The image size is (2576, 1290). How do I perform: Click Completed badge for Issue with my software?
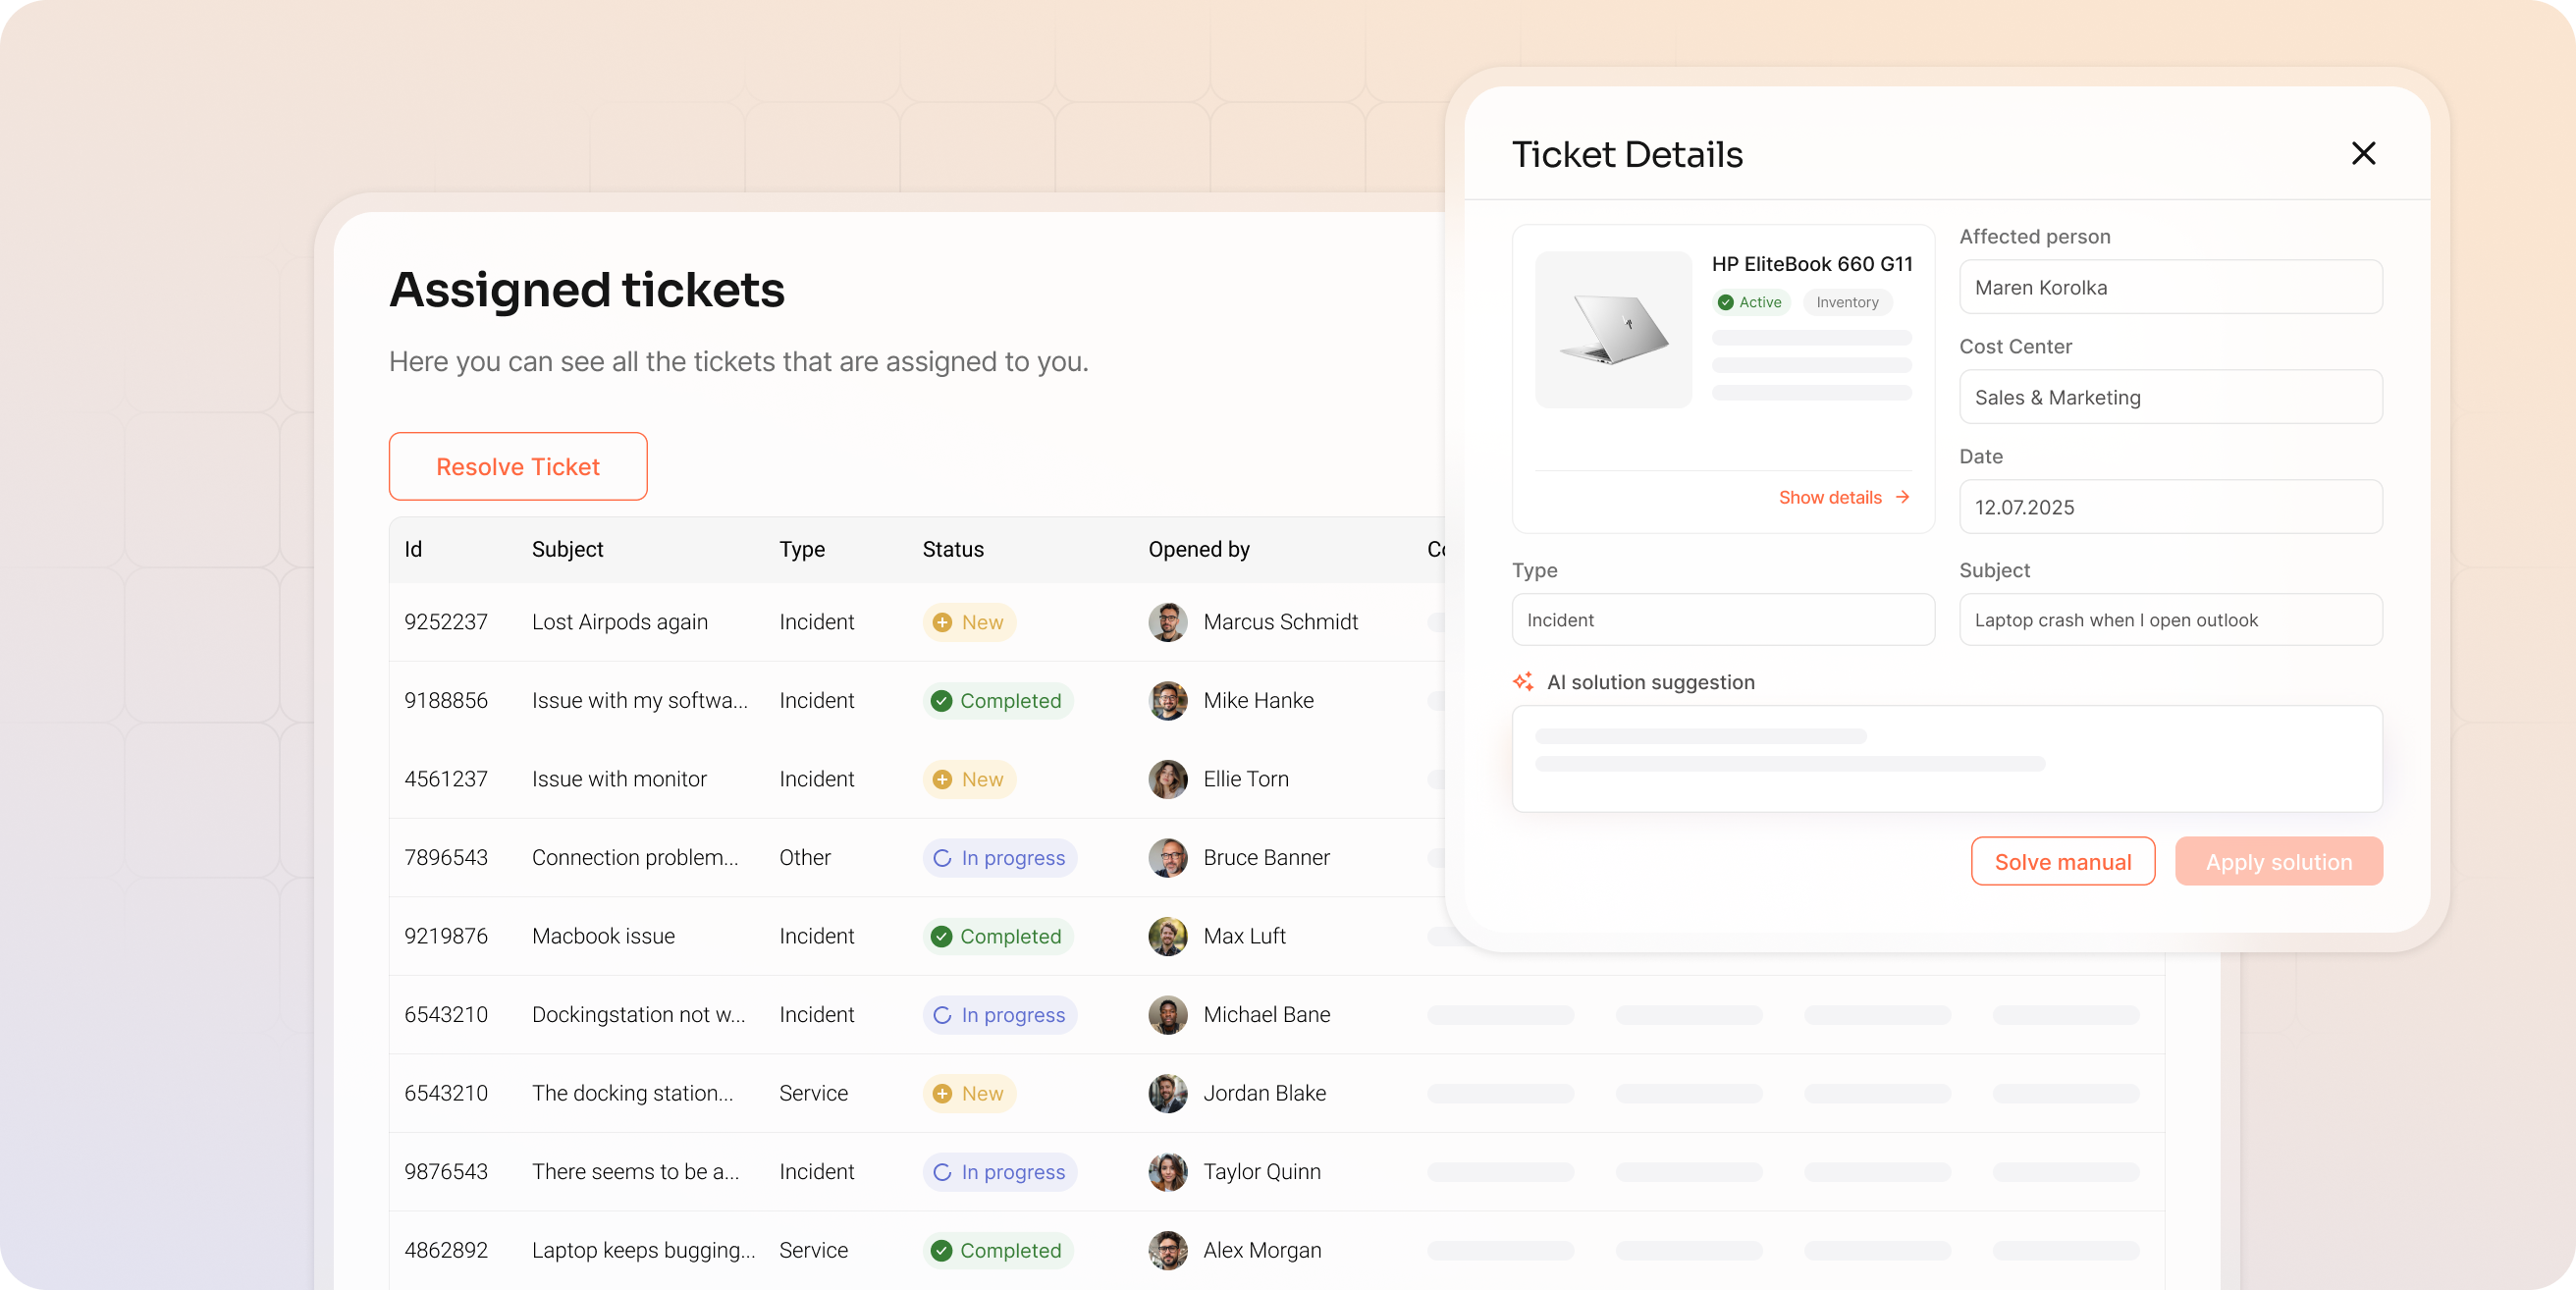click(998, 701)
